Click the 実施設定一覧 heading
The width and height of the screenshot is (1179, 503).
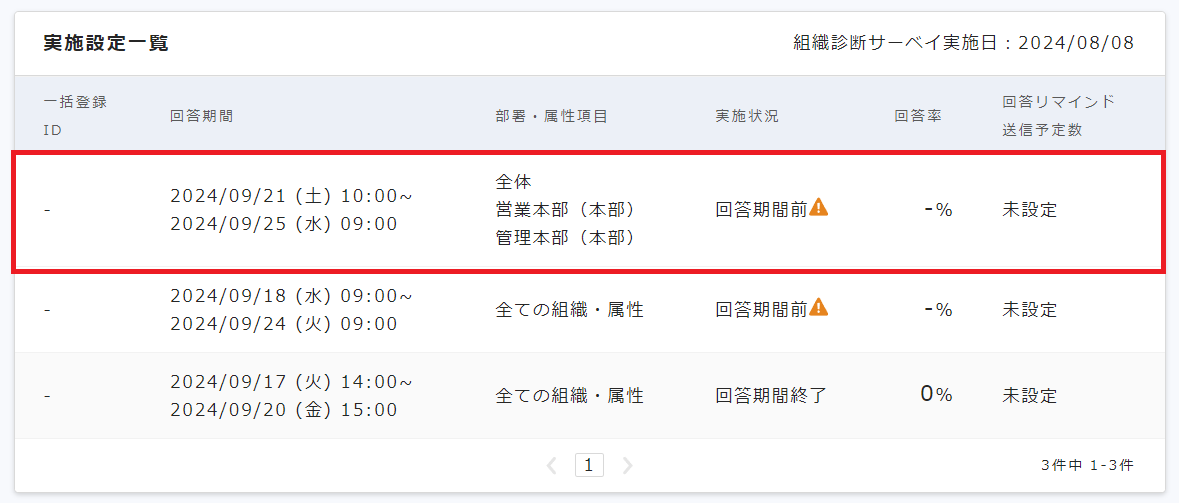106,43
